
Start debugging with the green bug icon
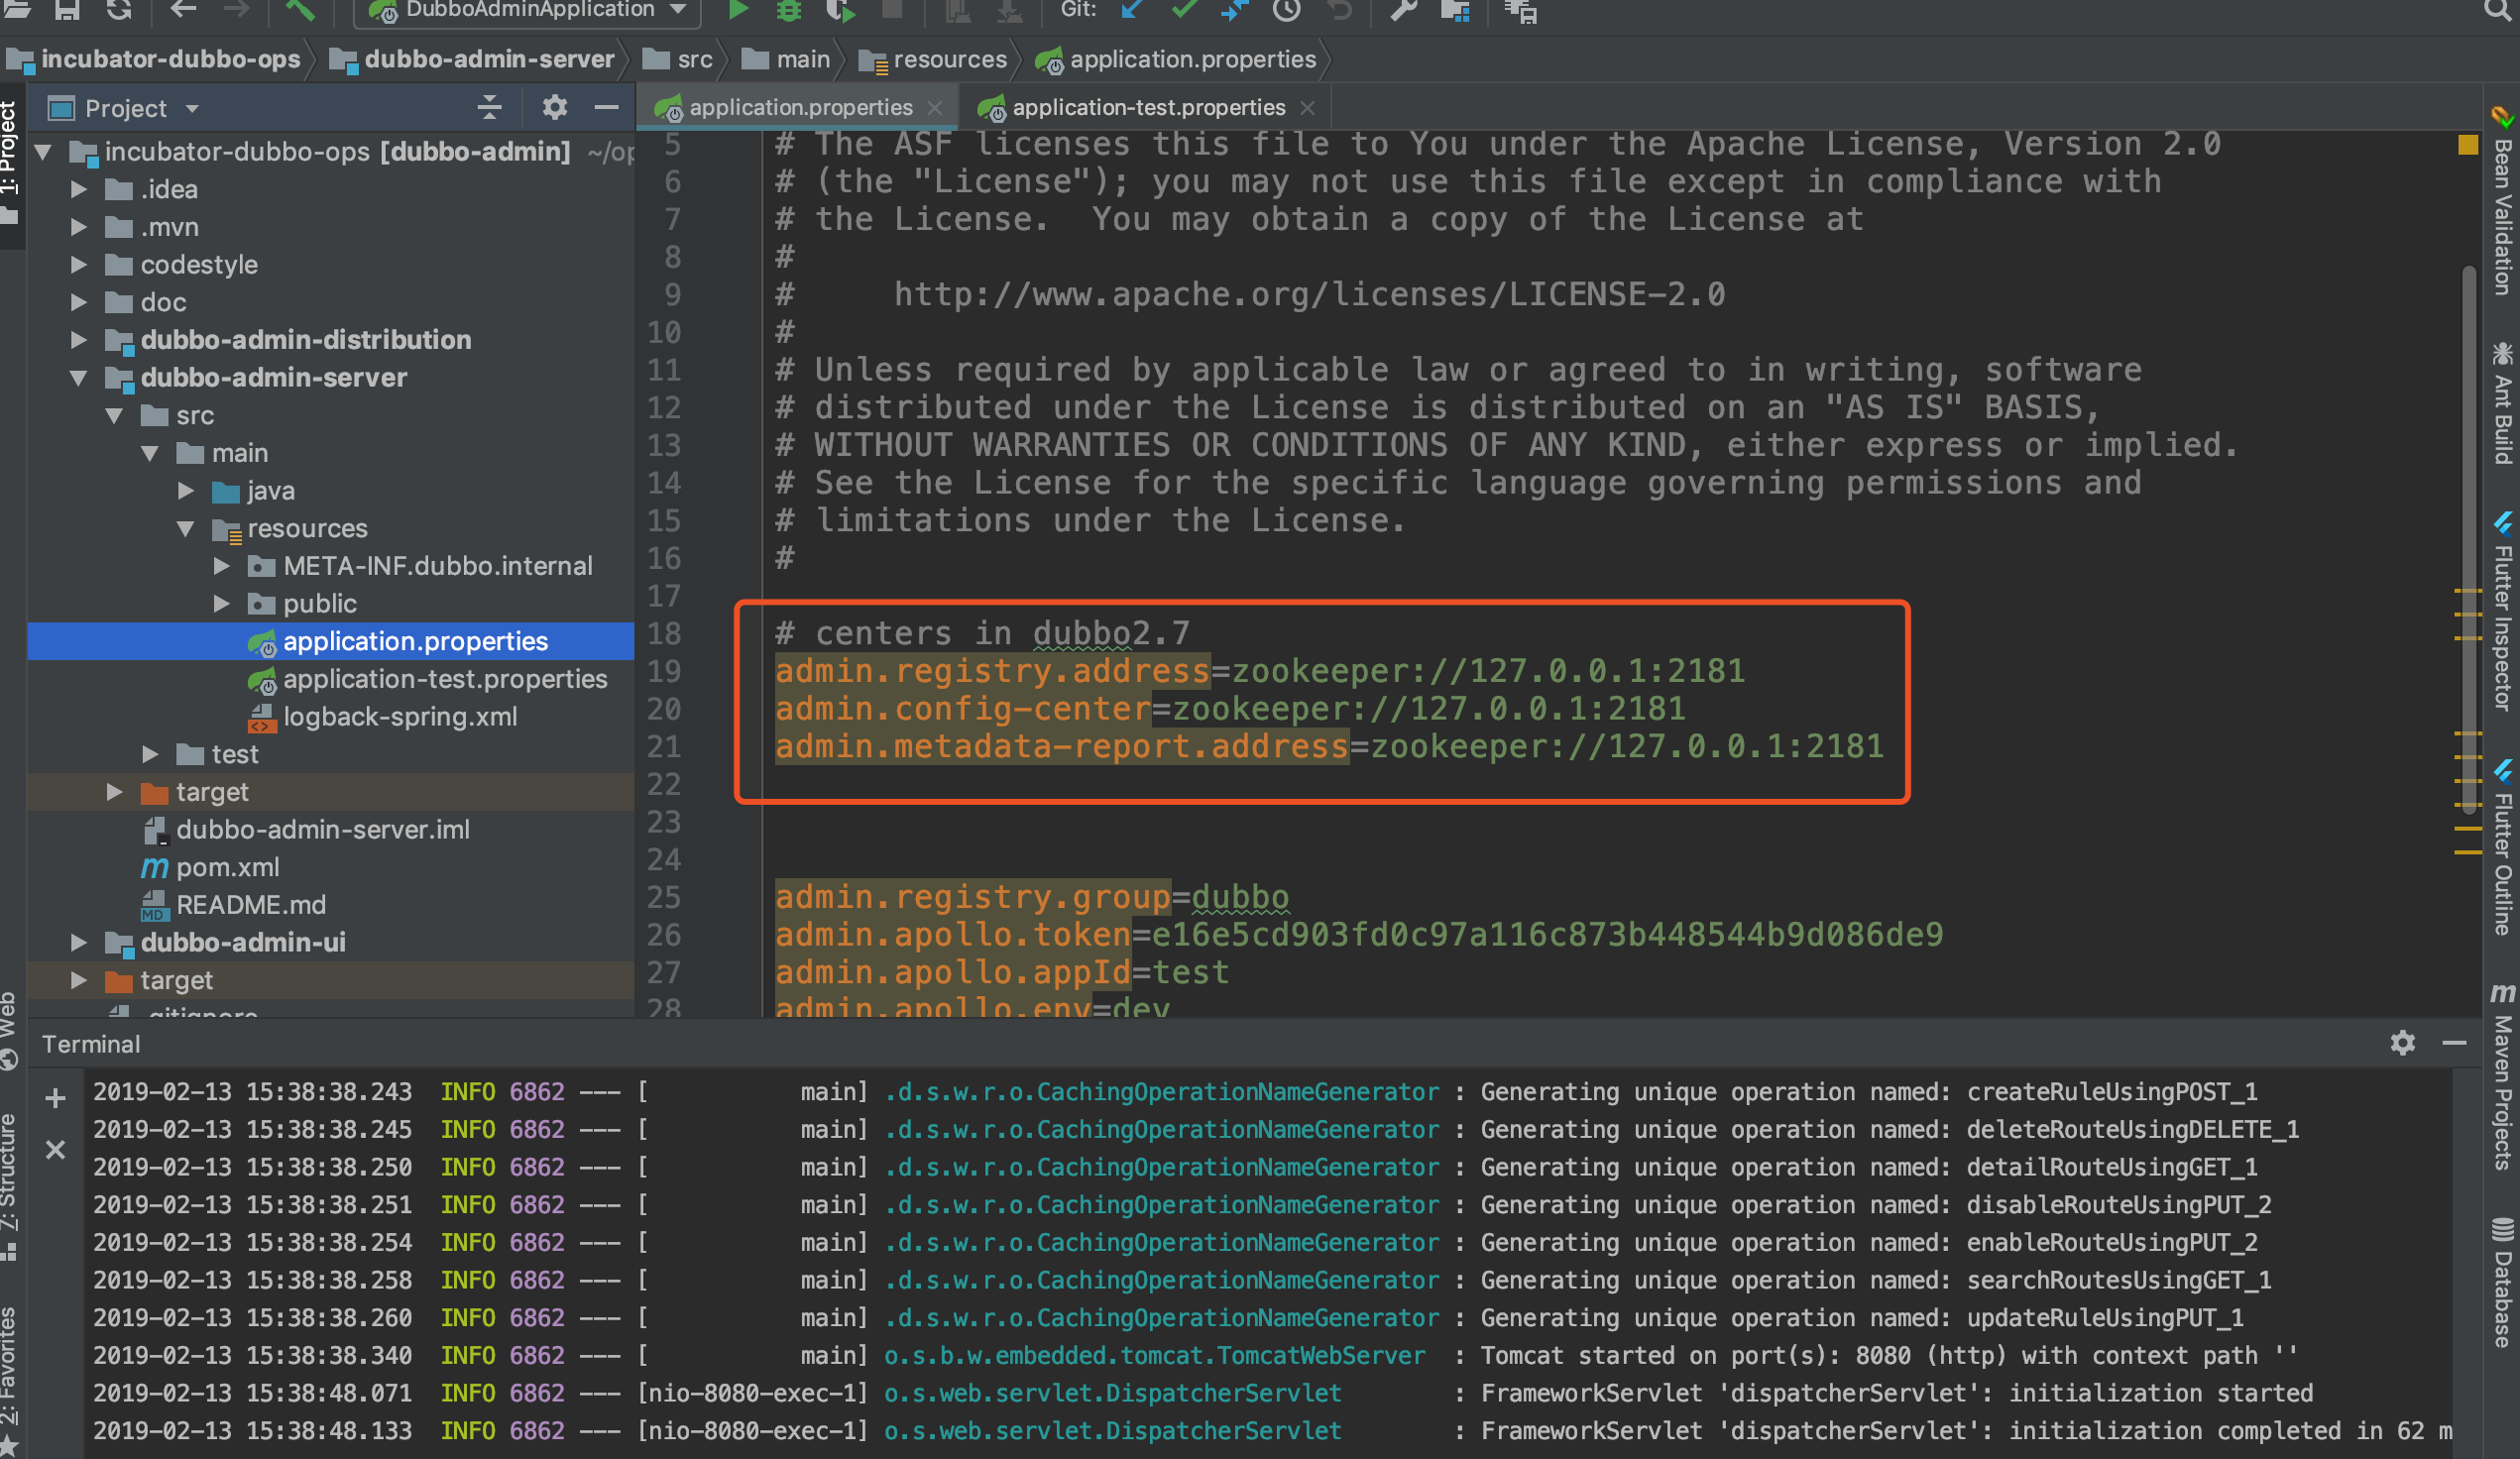(789, 10)
